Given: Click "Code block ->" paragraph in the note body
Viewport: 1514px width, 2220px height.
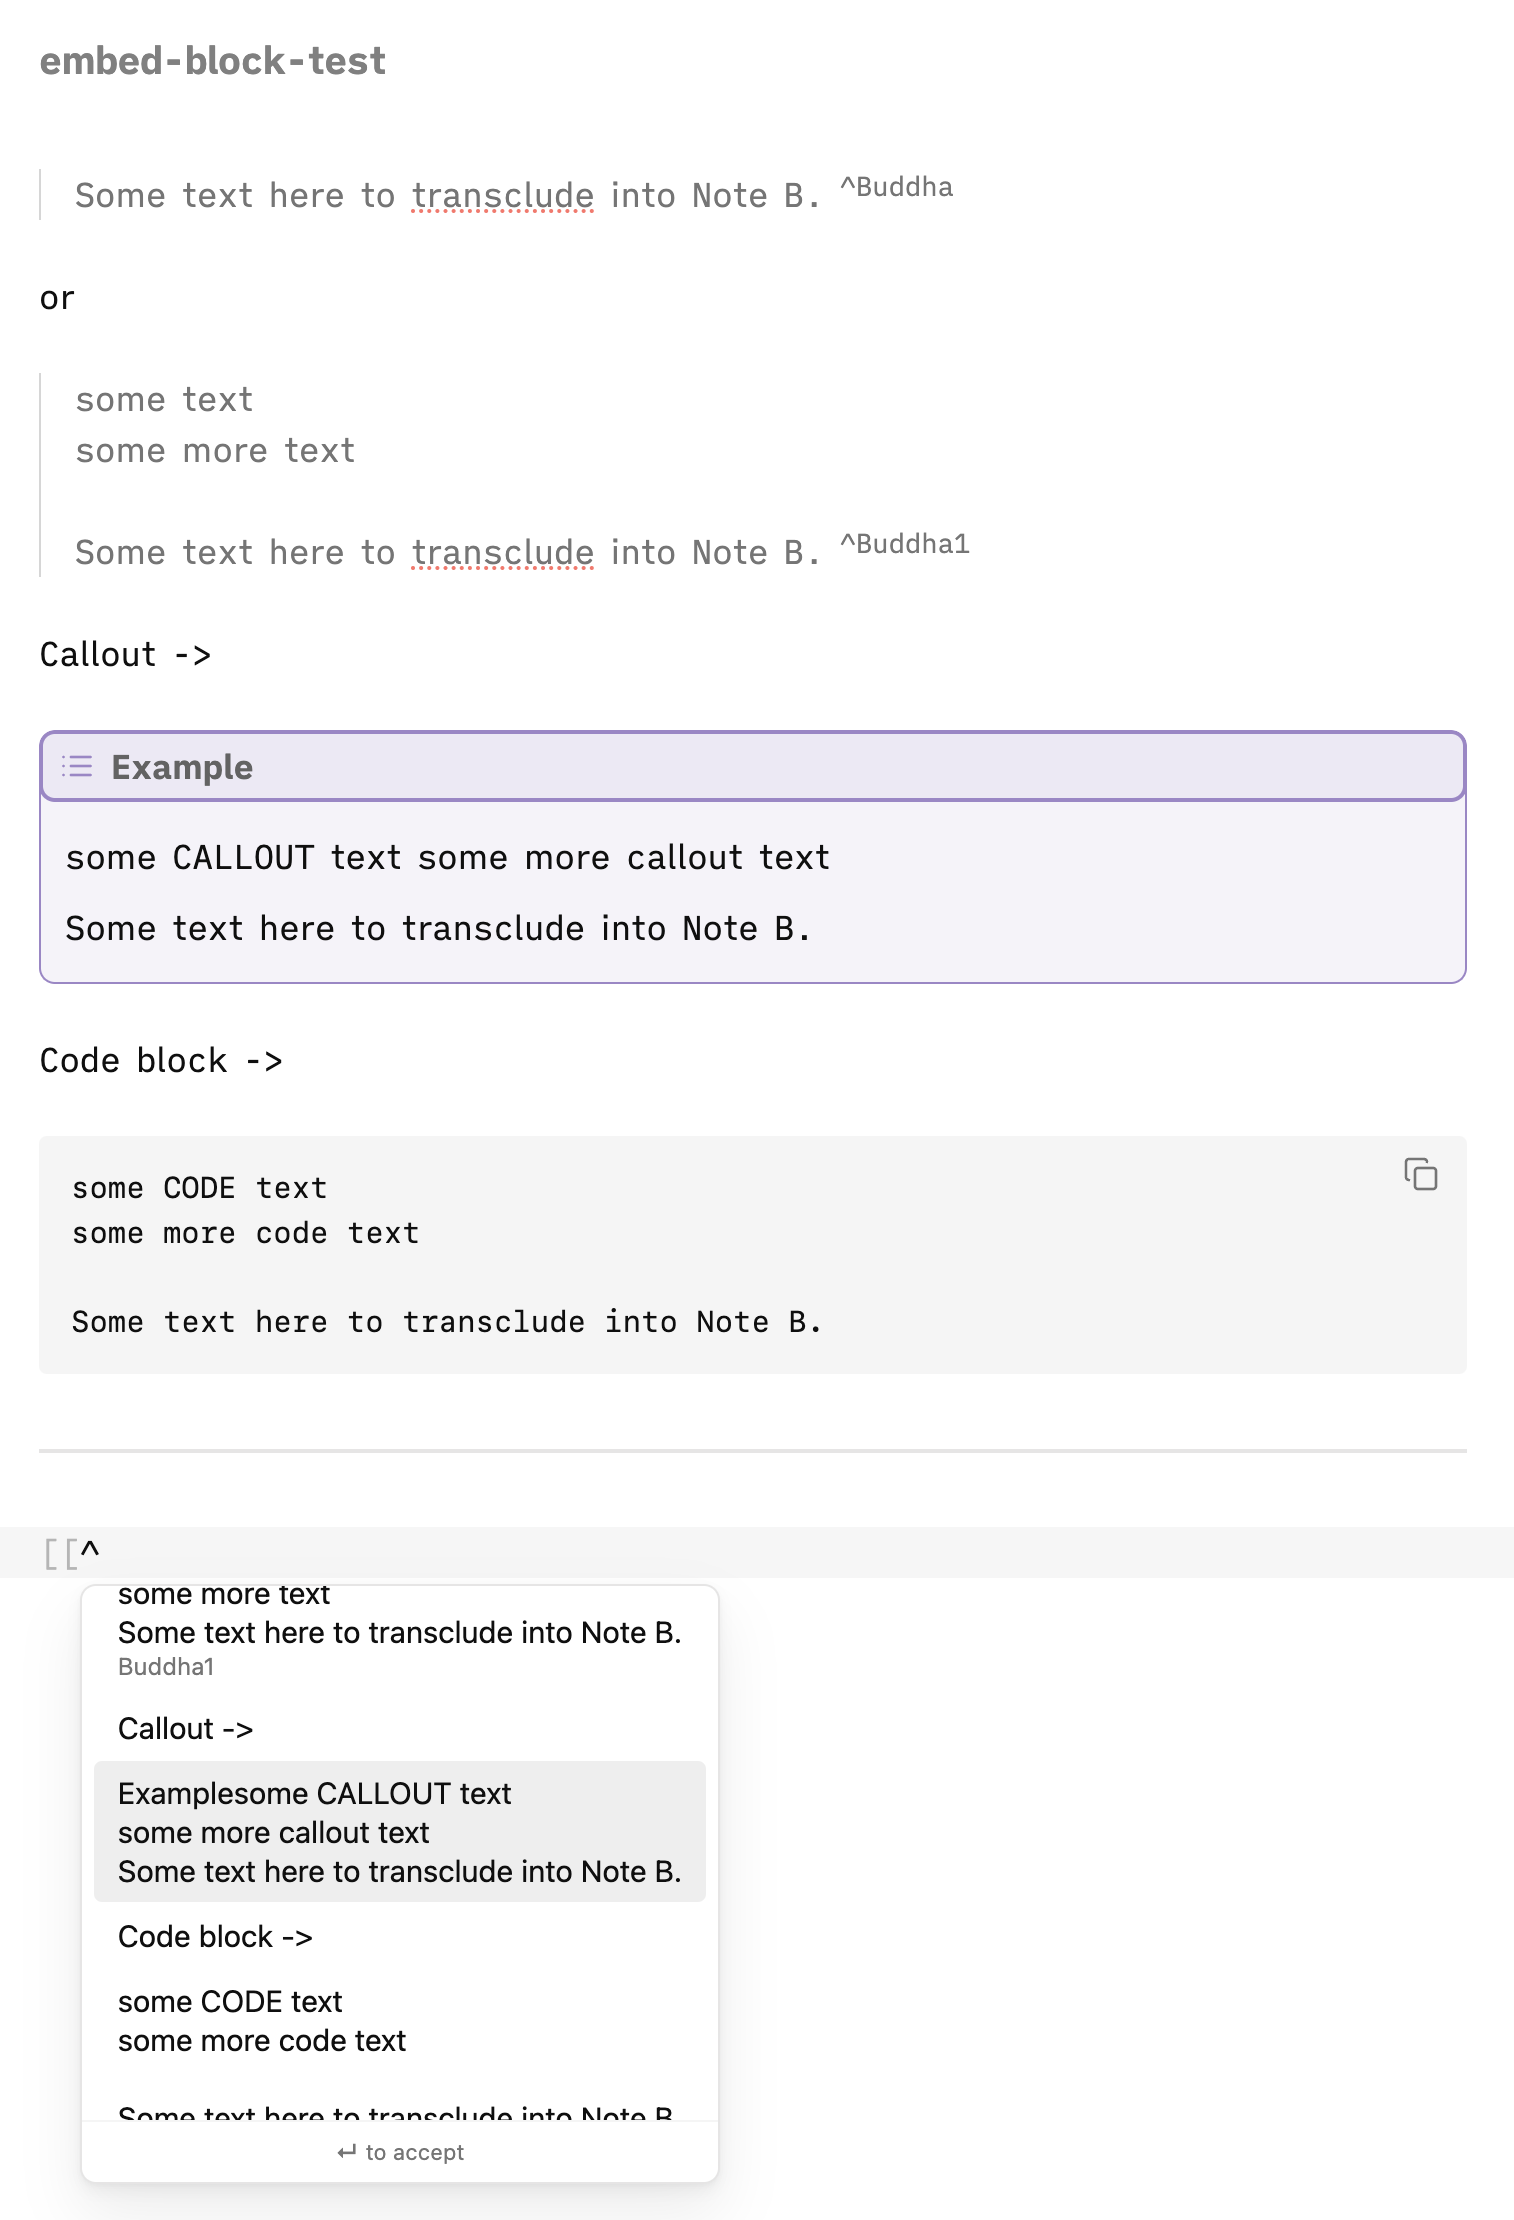Looking at the screenshot, I should (160, 1061).
